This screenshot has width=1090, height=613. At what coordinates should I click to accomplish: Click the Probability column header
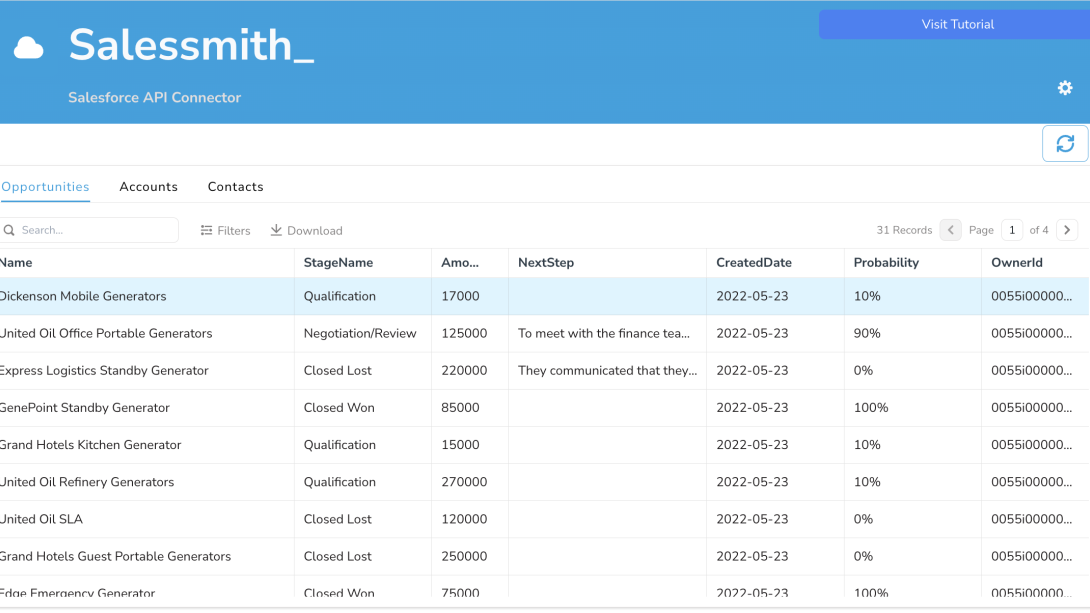pyautogui.click(x=887, y=262)
